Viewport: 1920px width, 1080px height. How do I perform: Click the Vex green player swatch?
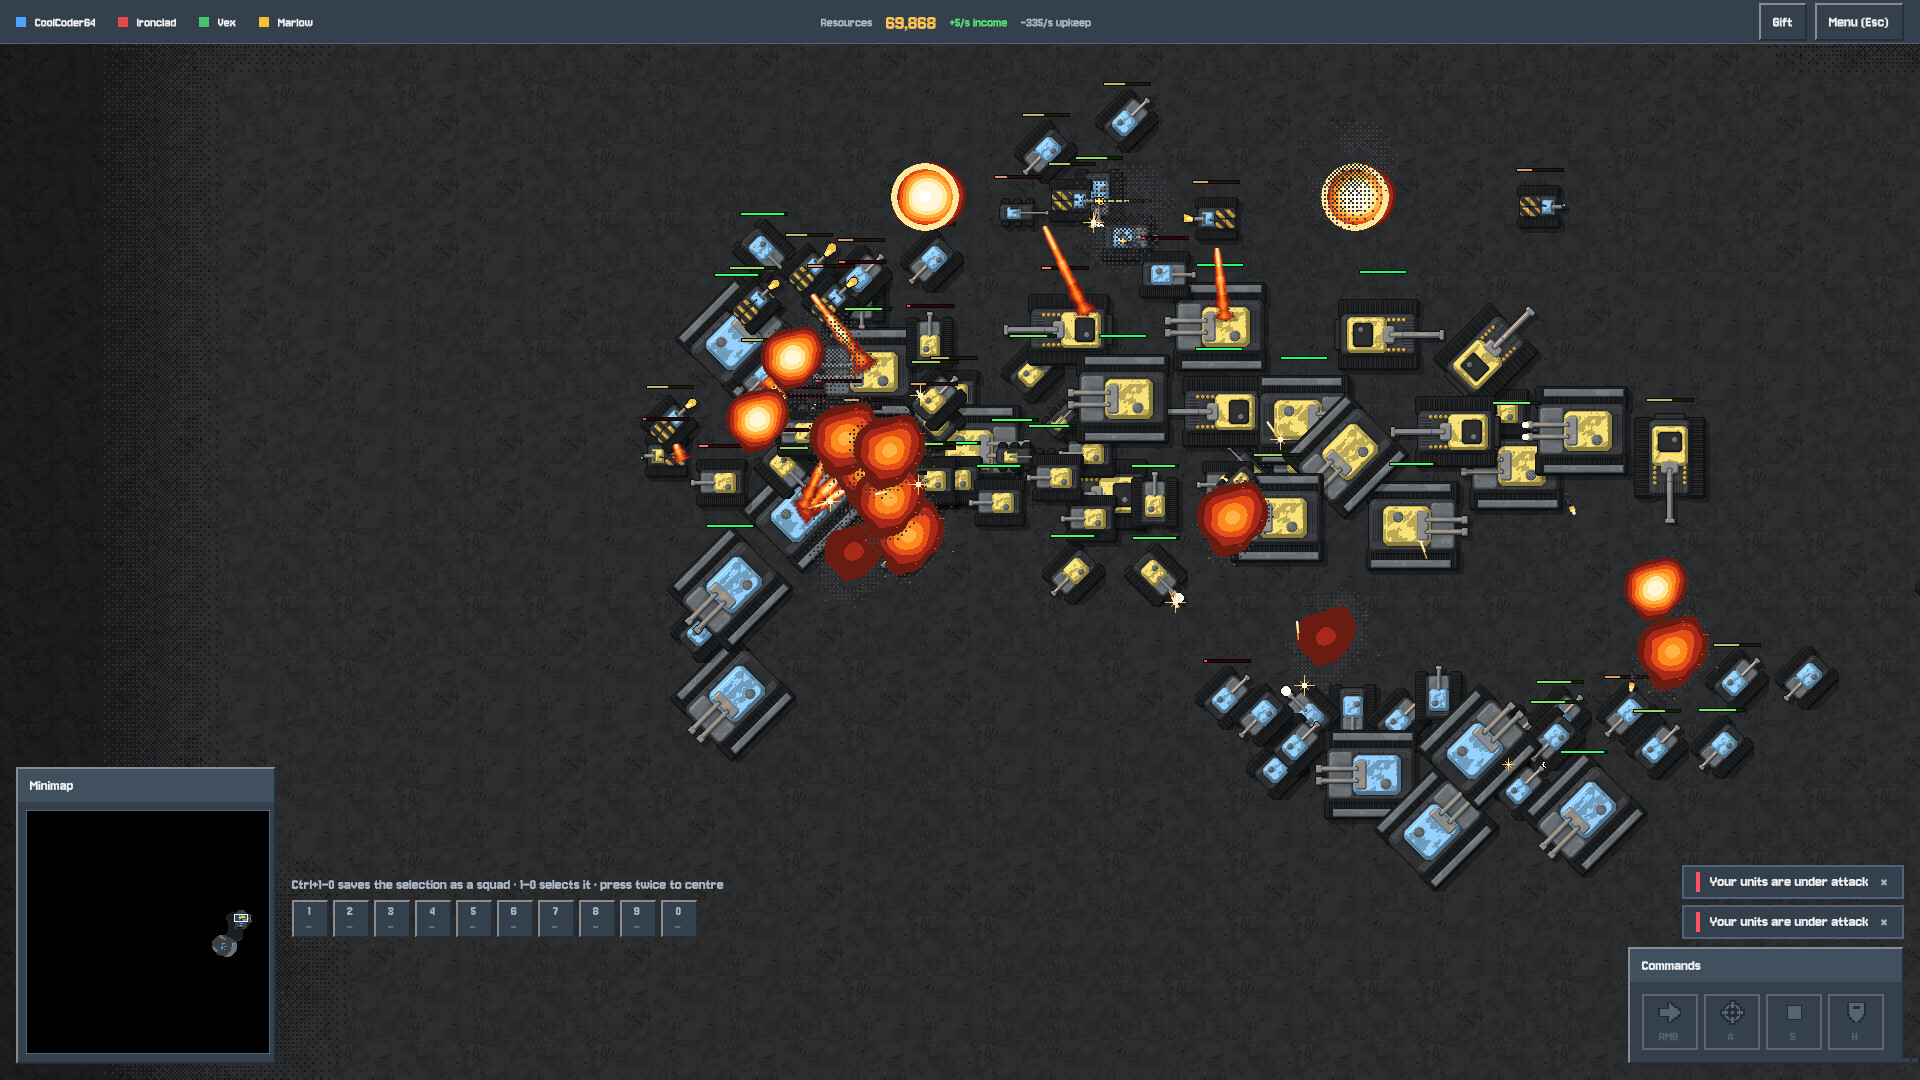tap(204, 22)
